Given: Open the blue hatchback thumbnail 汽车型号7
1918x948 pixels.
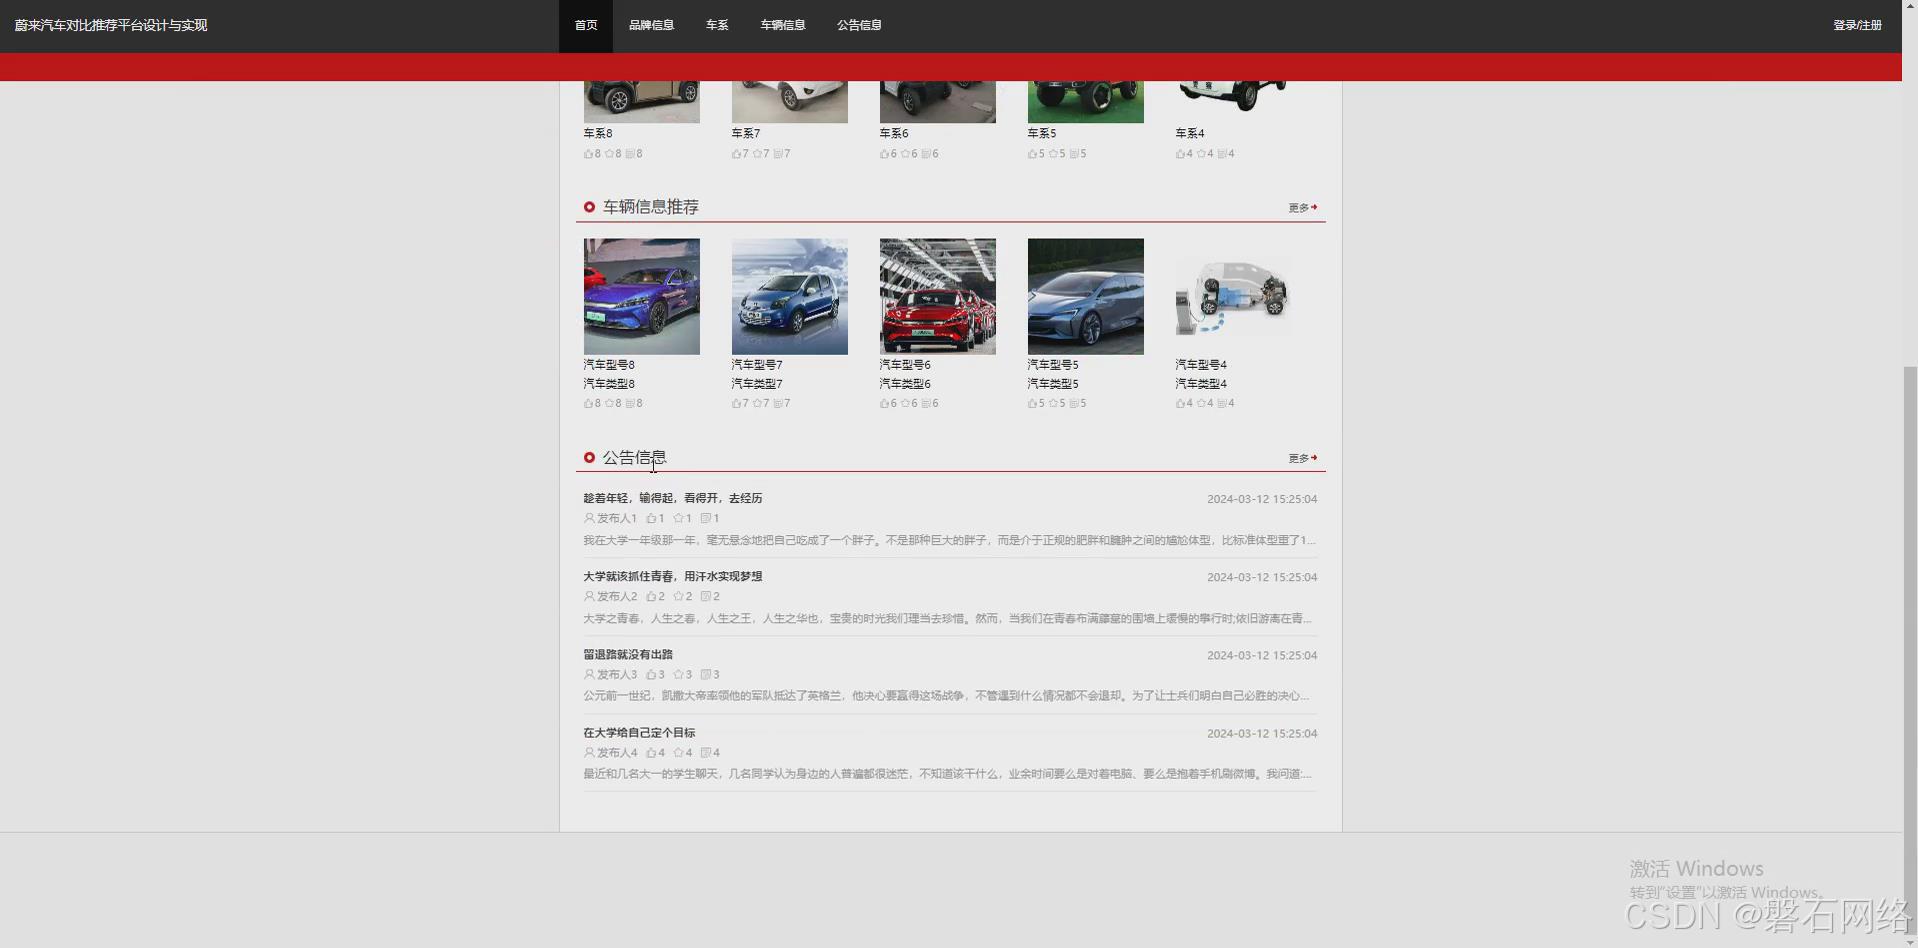Looking at the screenshot, I should click(790, 296).
